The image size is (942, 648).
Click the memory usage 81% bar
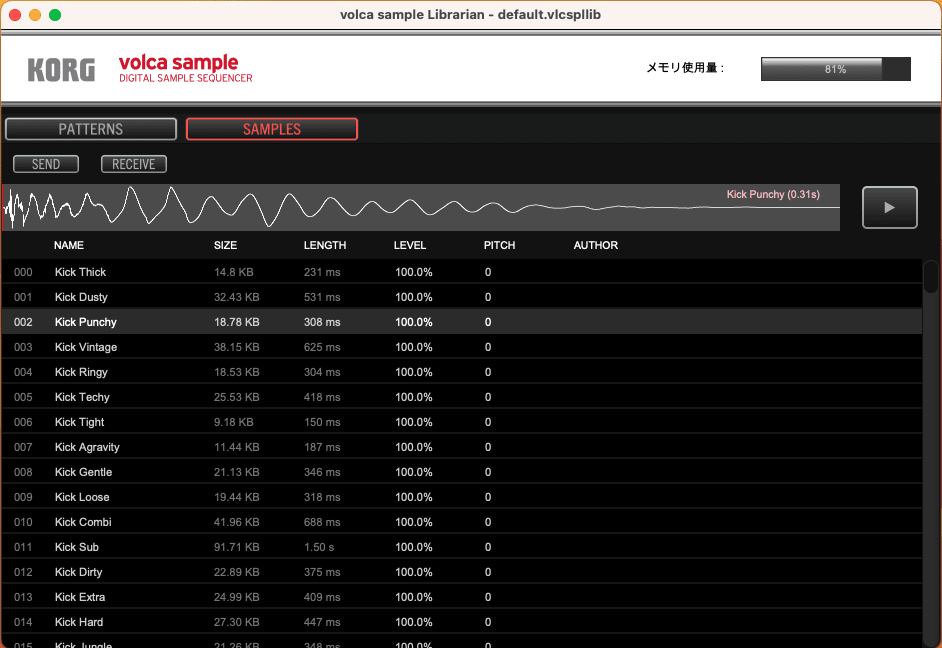[x=835, y=69]
